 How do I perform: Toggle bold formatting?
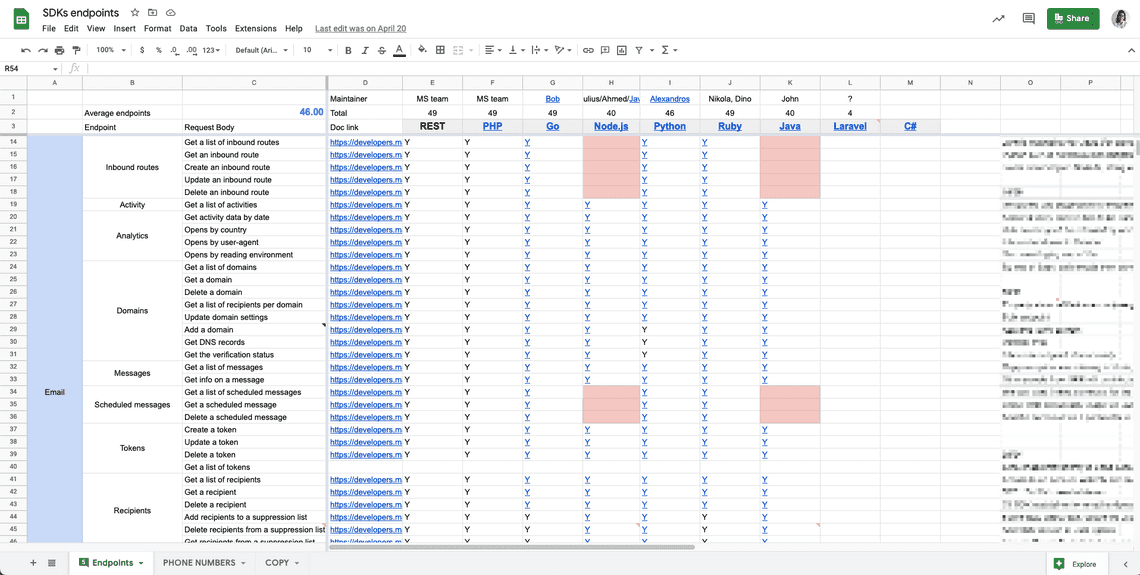(x=348, y=50)
